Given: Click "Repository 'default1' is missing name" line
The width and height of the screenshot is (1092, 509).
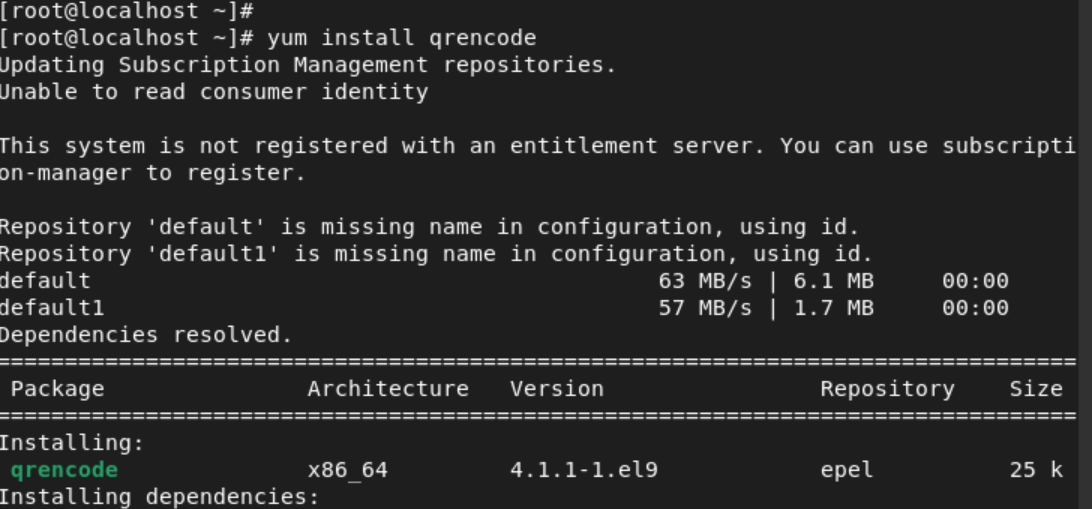Looking at the screenshot, I should (x=436, y=254).
